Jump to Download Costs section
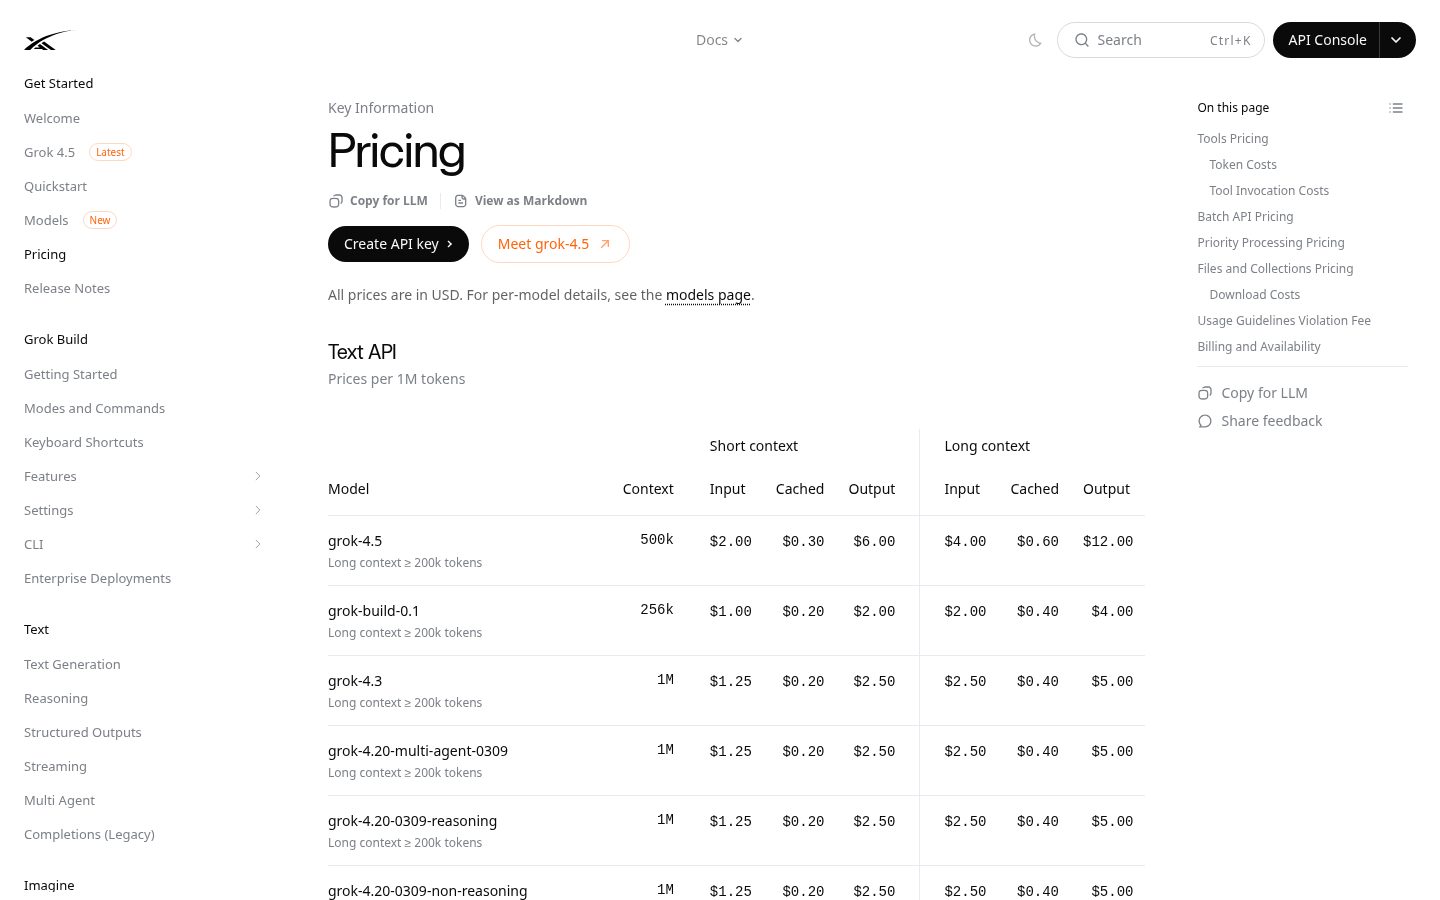The image size is (1440, 900). (x=1254, y=295)
